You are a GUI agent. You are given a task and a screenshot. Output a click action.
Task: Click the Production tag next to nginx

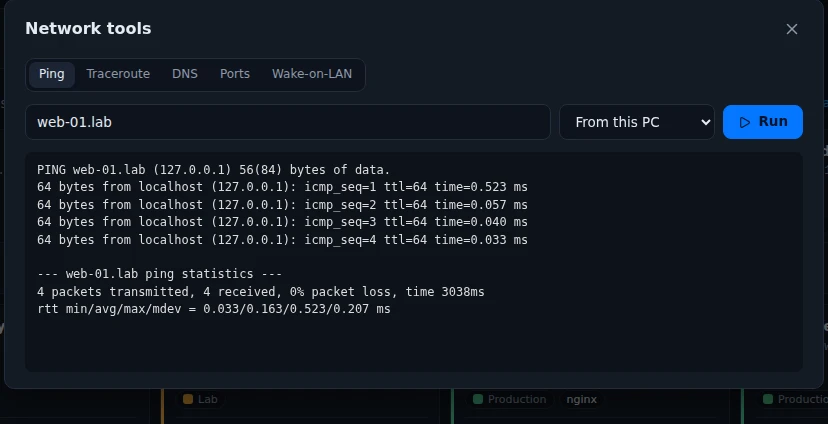(x=510, y=399)
